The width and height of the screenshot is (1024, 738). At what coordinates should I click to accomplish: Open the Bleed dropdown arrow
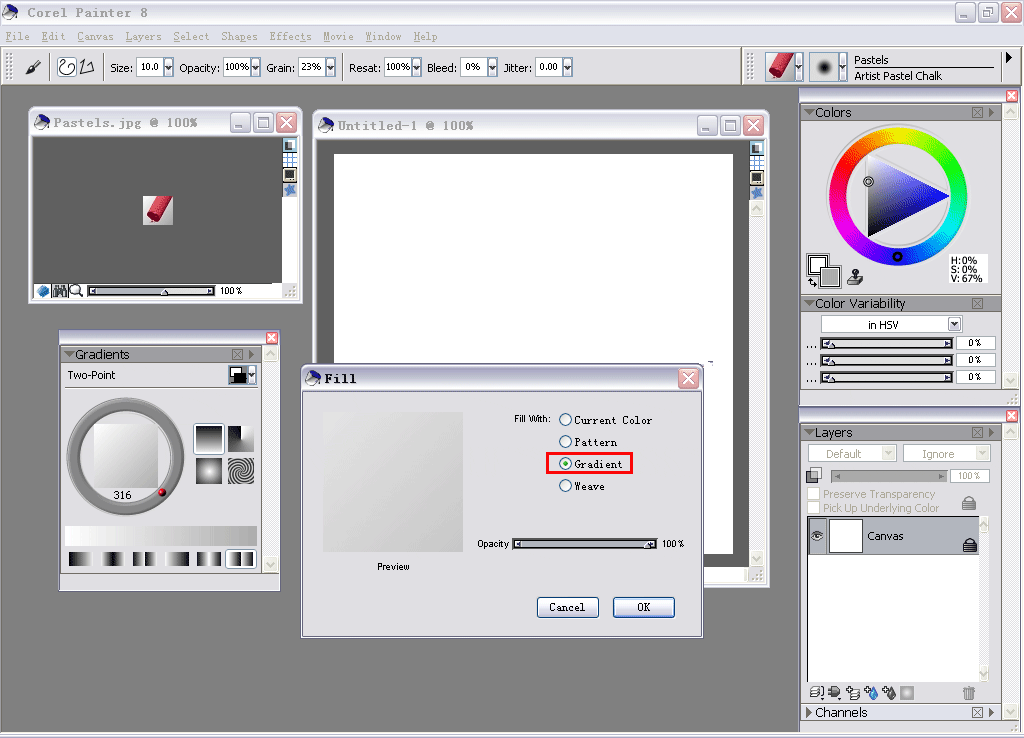tap(492, 67)
